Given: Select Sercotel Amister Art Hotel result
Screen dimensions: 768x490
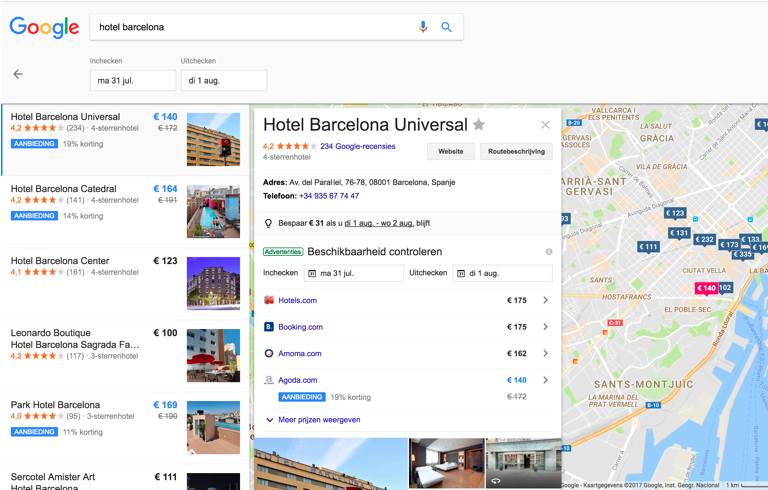Looking at the screenshot, I should [x=124, y=478].
